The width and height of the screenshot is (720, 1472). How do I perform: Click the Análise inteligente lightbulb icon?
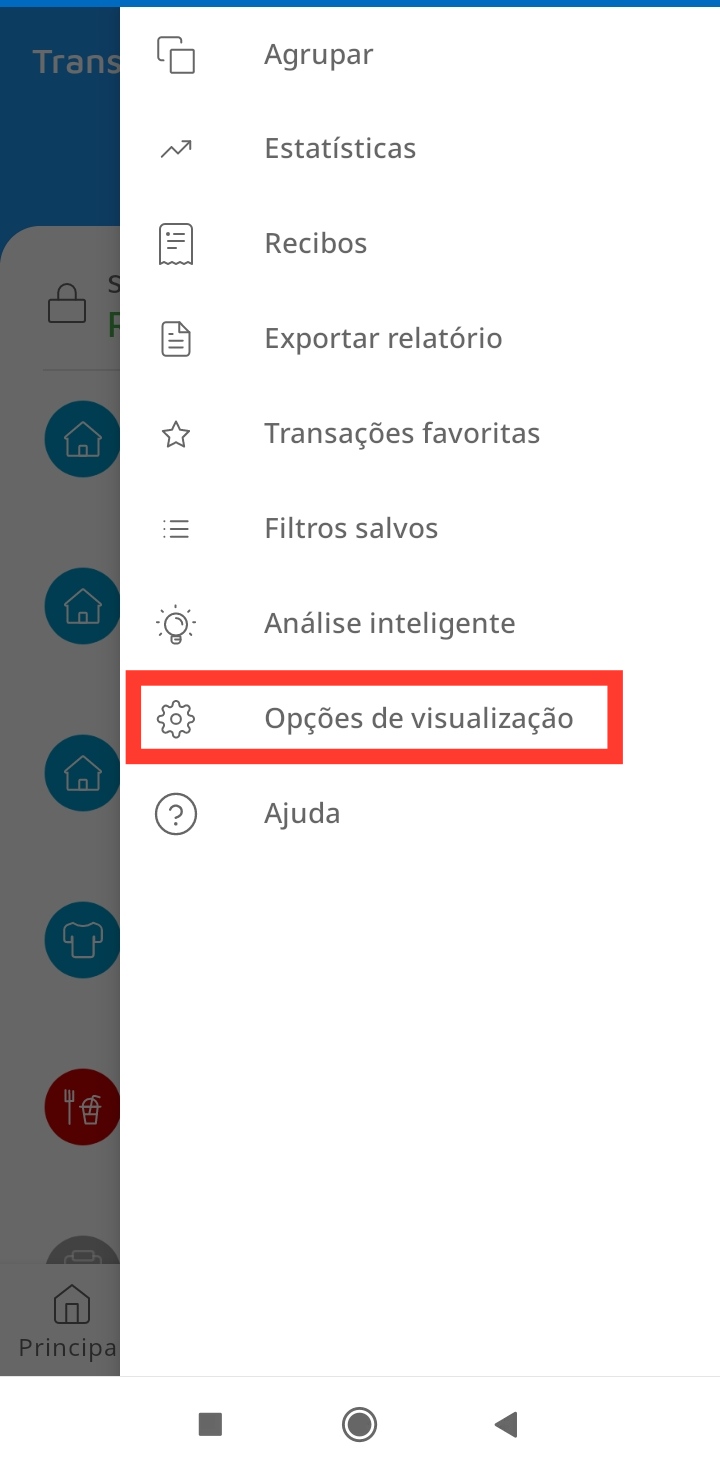(176, 624)
